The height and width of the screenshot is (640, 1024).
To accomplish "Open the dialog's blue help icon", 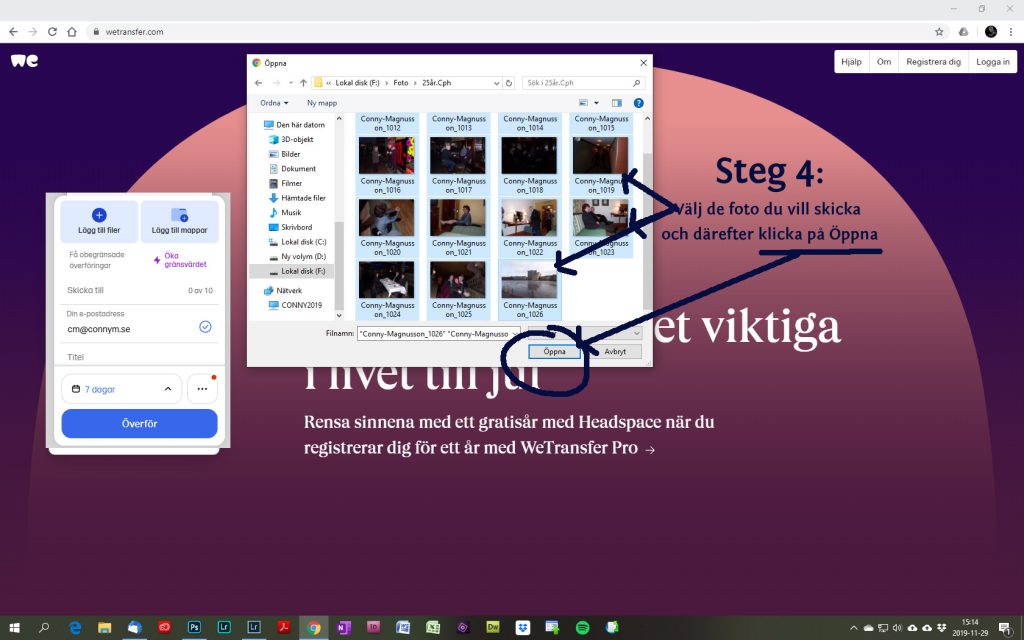I will [x=638, y=102].
